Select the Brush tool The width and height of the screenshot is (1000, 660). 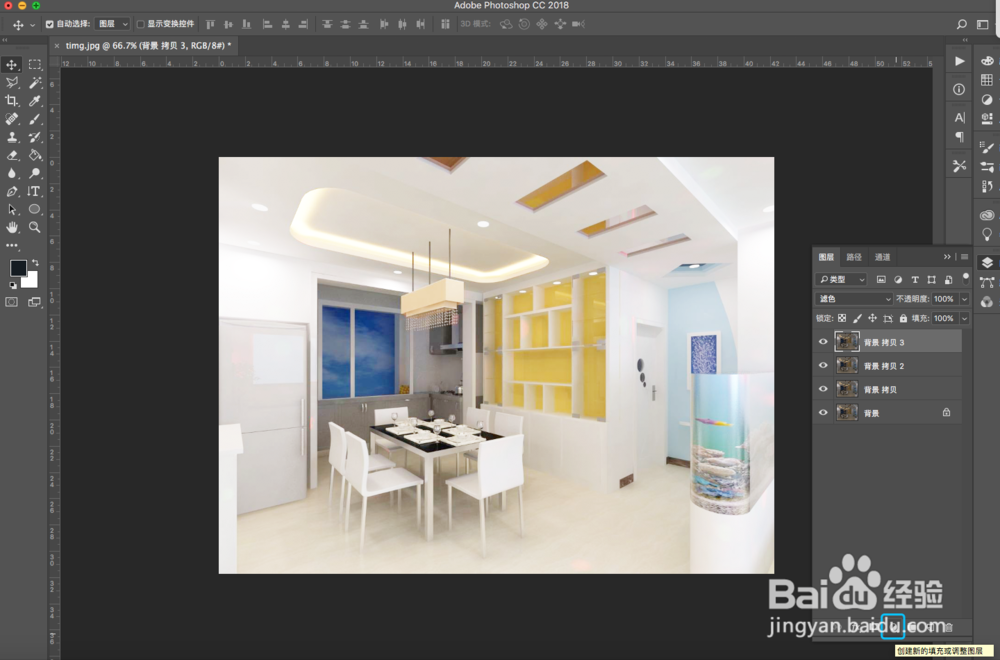click(x=34, y=119)
